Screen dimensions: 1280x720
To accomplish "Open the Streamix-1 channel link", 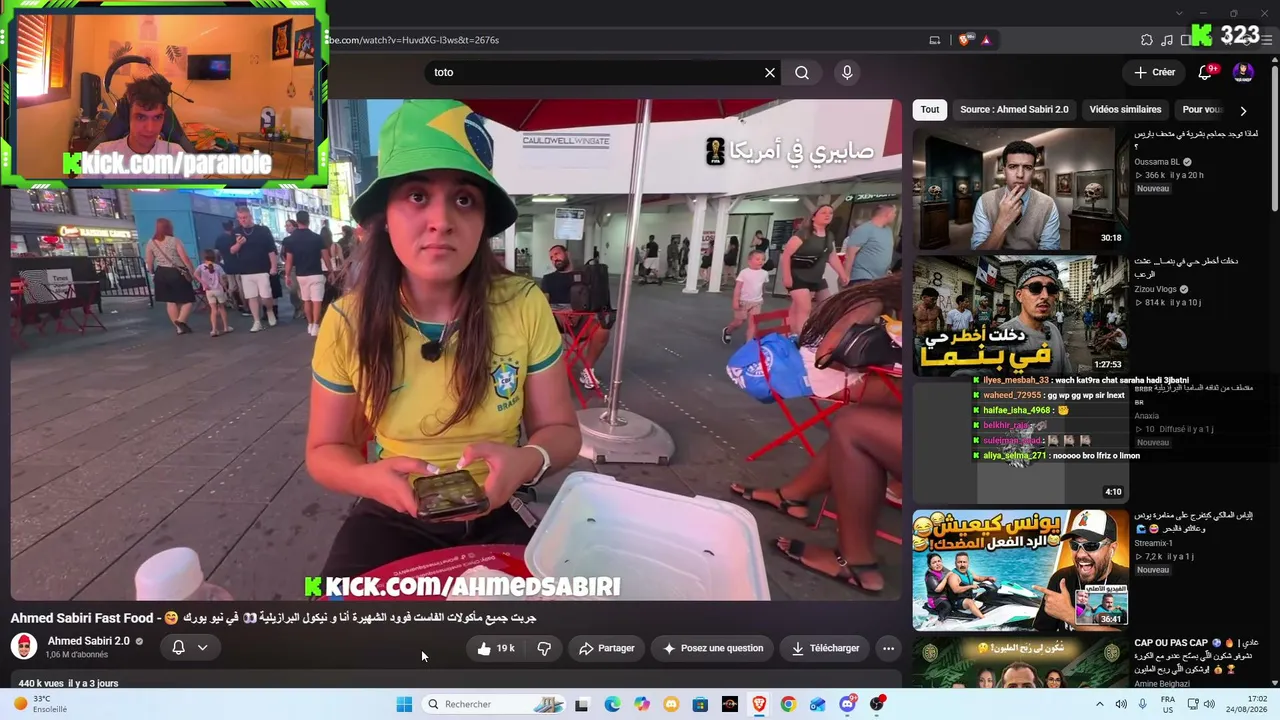I will click(x=1152, y=543).
